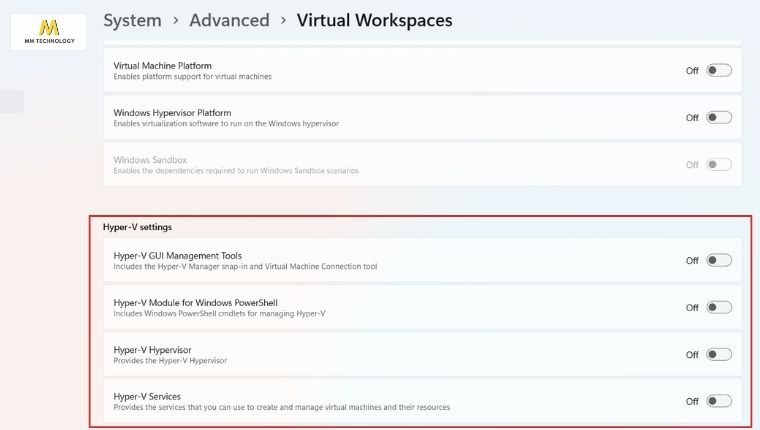Click 'Provides the Hyper-V Hypervisor' description
The image size is (760, 430).
[170, 361]
